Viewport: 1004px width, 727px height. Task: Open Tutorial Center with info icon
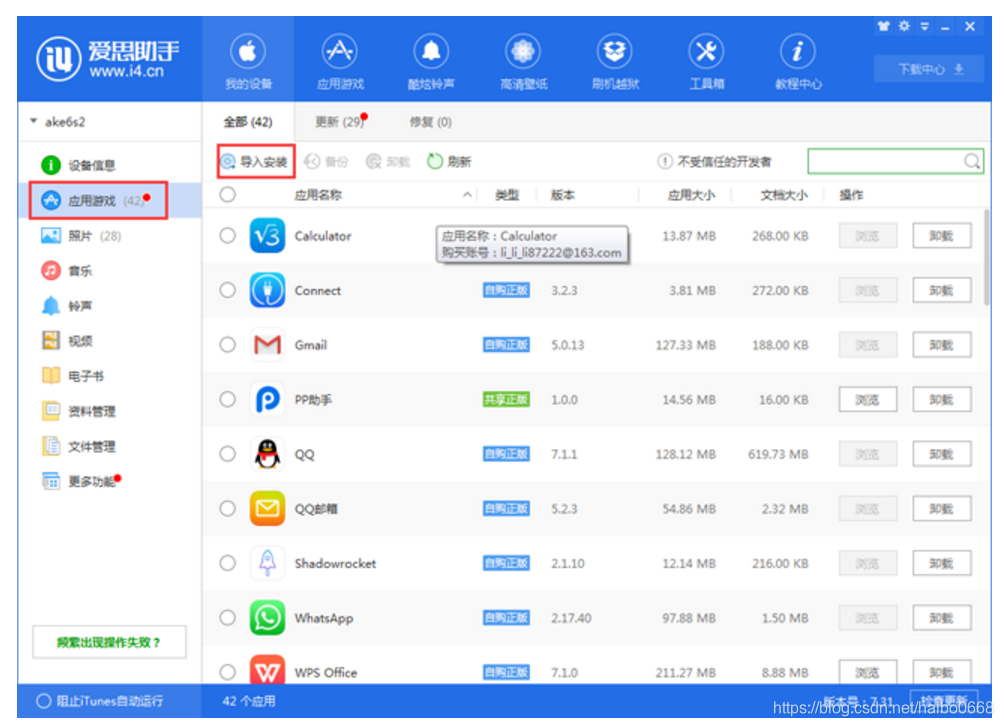tap(798, 60)
